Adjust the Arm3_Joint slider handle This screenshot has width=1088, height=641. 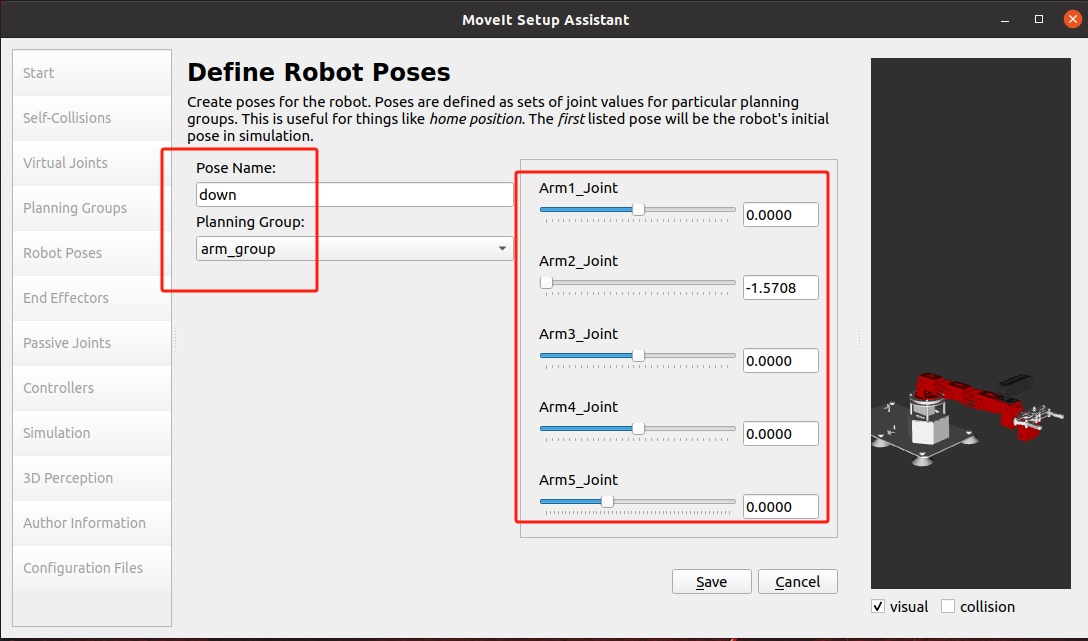638,355
